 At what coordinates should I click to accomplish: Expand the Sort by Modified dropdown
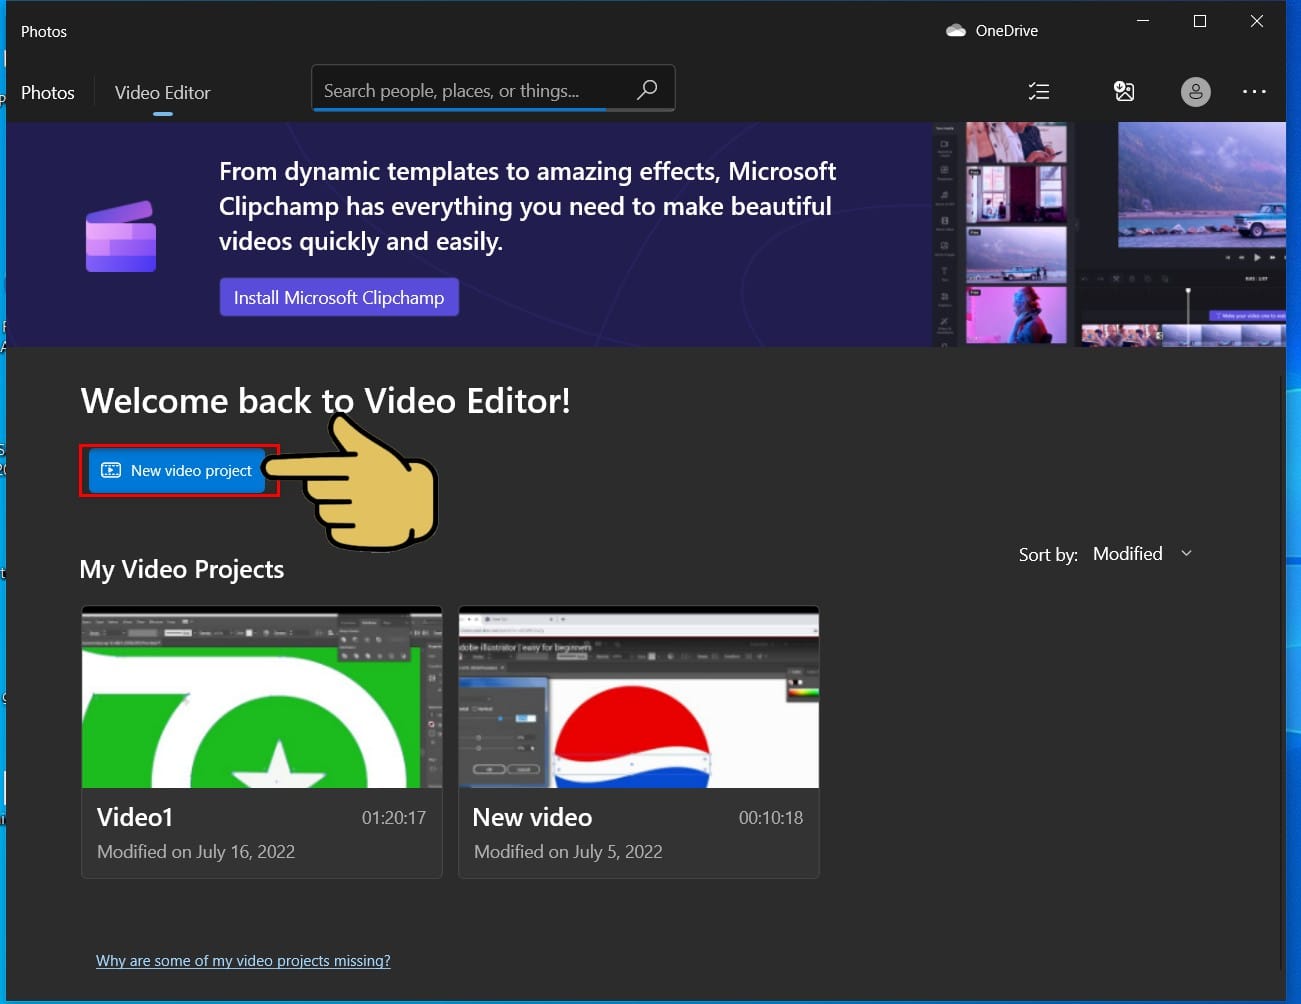1142,554
